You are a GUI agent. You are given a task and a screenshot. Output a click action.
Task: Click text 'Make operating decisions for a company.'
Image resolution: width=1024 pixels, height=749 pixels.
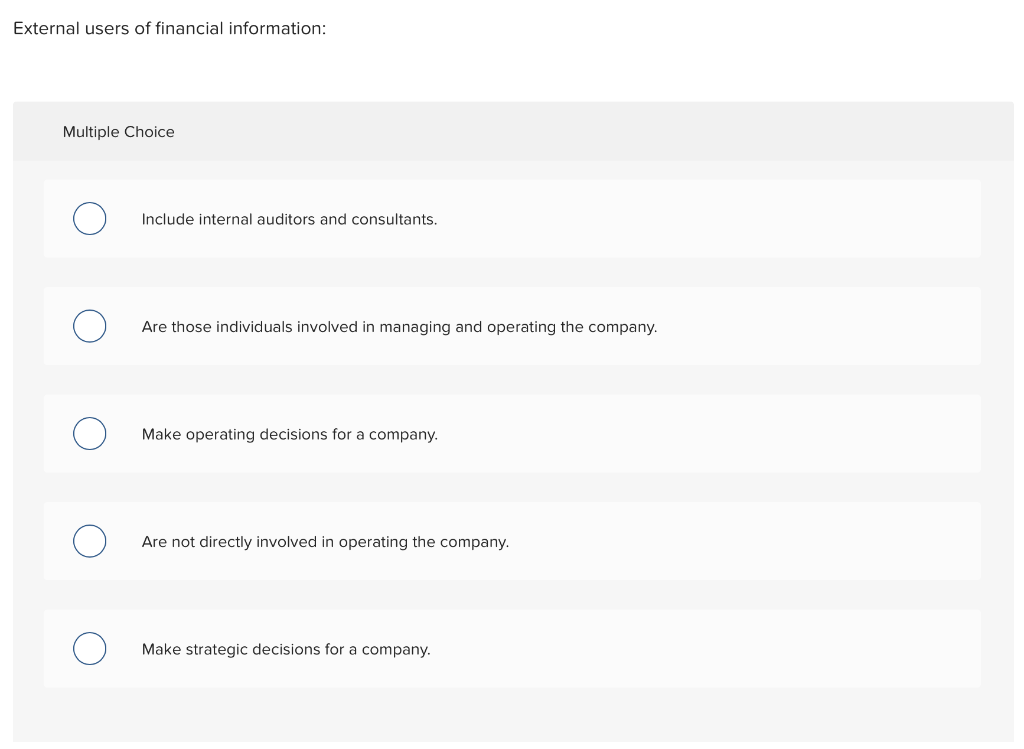tap(290, 434)
